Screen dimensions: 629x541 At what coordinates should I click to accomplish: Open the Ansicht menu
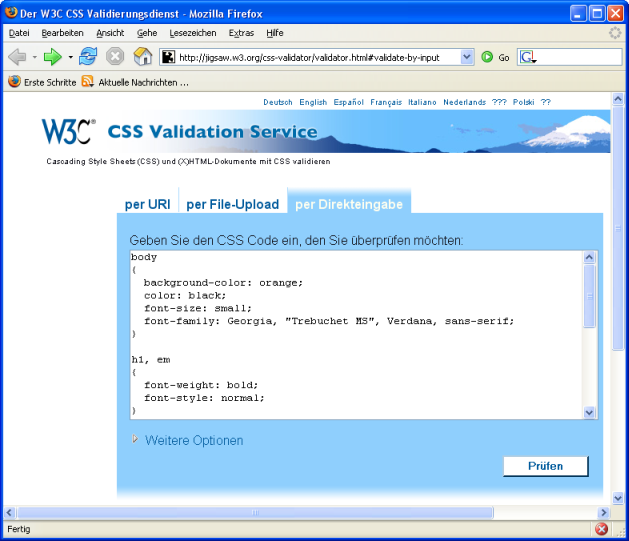tap(110, 33)
